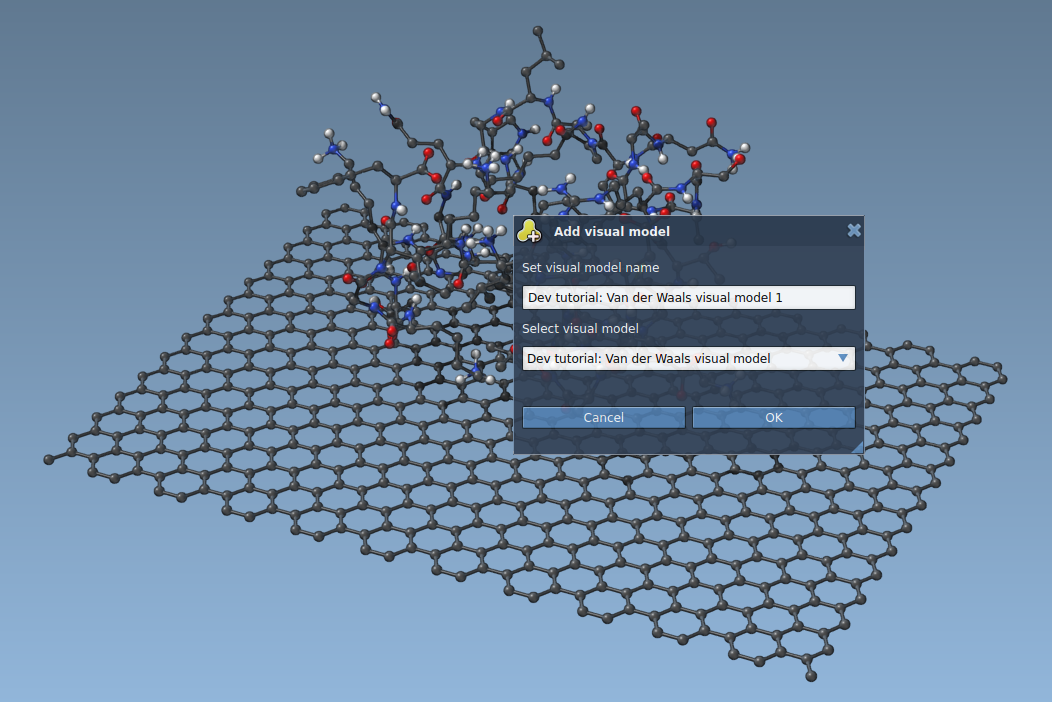Click a corner atom of the graphene lattice

point(49,459)
